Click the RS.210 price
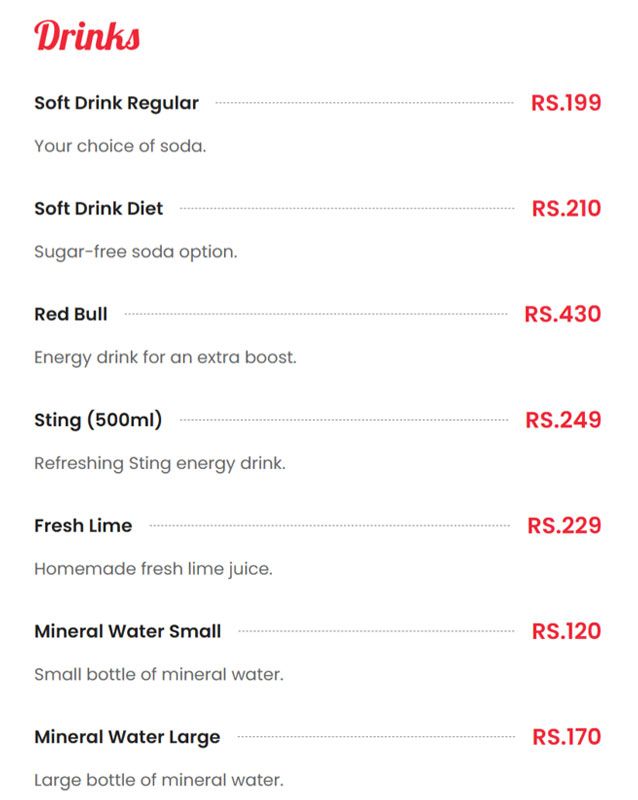 point(567,208)
